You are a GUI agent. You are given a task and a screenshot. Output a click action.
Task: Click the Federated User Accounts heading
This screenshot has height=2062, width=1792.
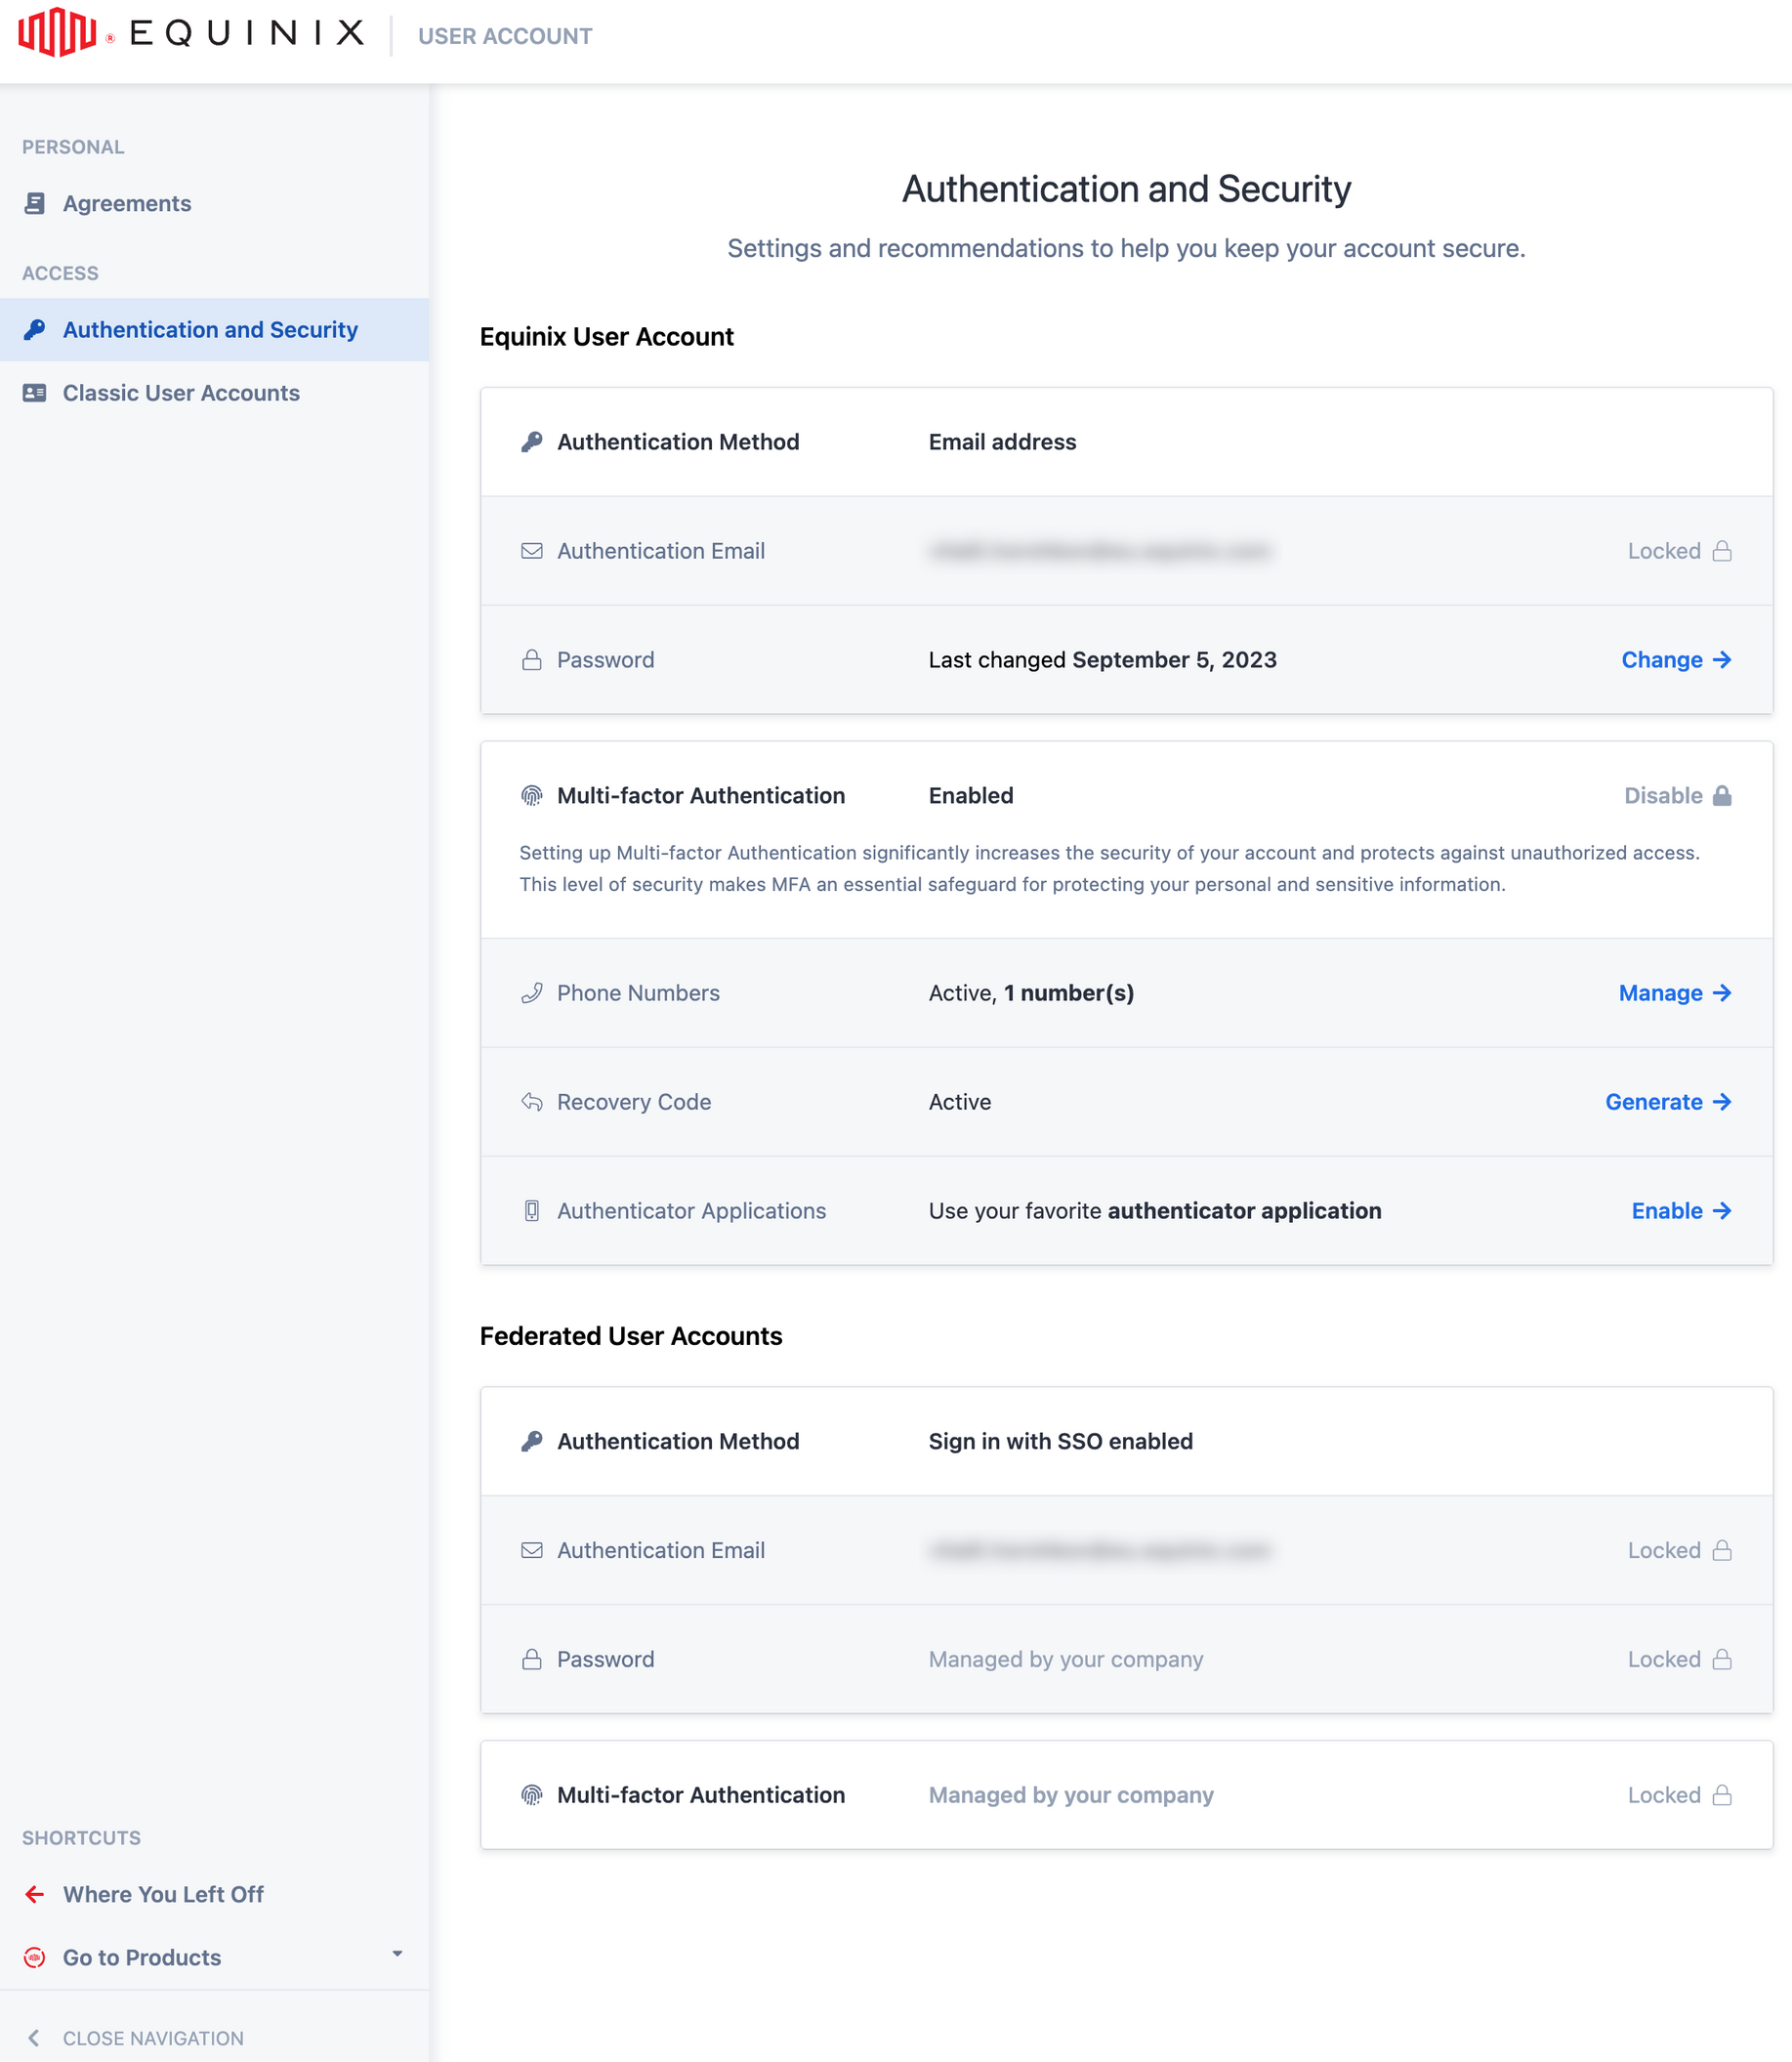coord(631,1336)
